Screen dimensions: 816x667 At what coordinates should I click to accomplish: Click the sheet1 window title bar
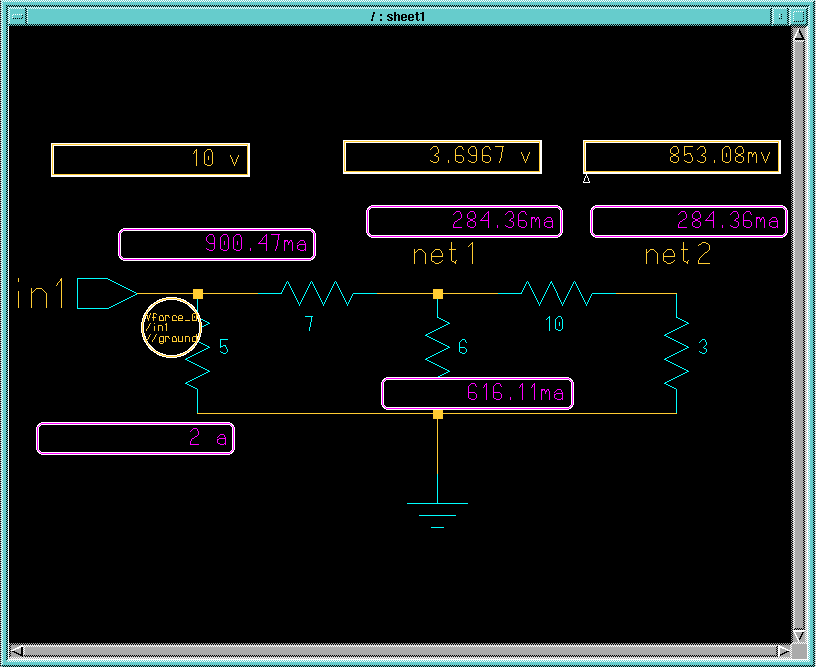[x=399, y=17]
